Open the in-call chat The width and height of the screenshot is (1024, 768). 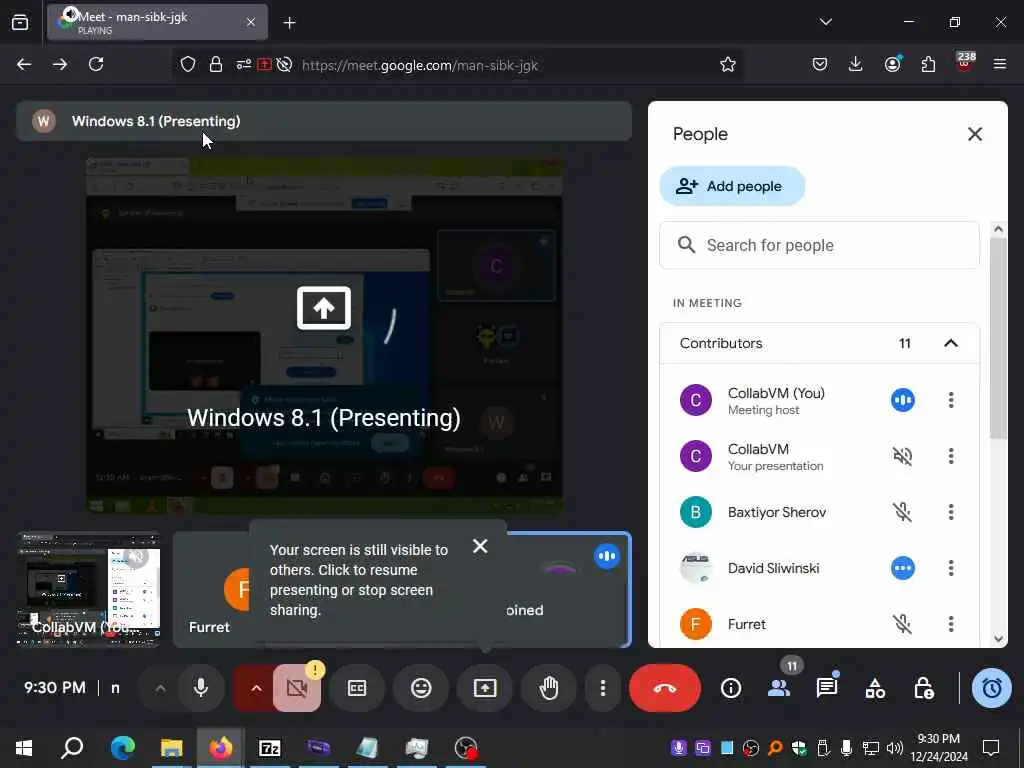[x=827, y=688]
